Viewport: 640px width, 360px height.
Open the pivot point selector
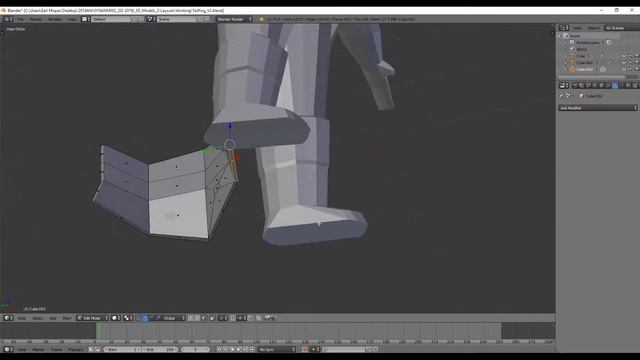coord(128,318)
